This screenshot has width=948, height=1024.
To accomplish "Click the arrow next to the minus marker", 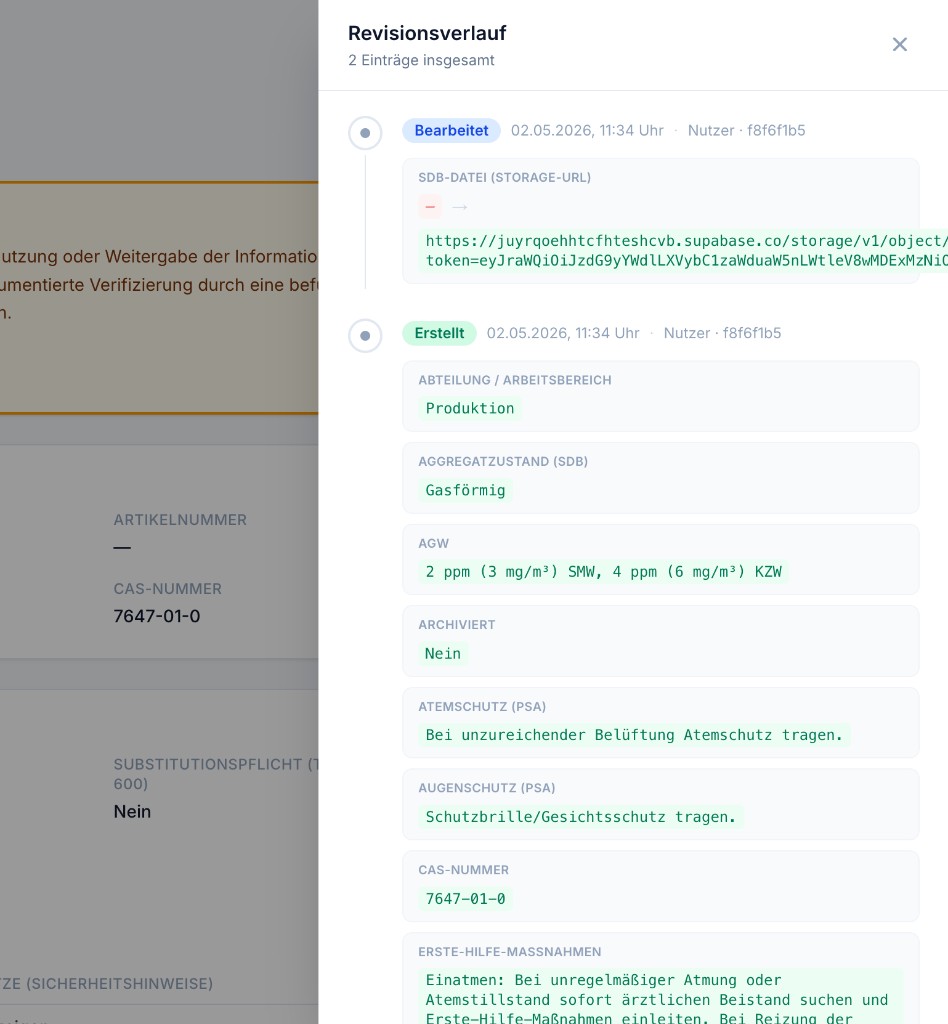I will pyautogui.click(x=460, y=207).
